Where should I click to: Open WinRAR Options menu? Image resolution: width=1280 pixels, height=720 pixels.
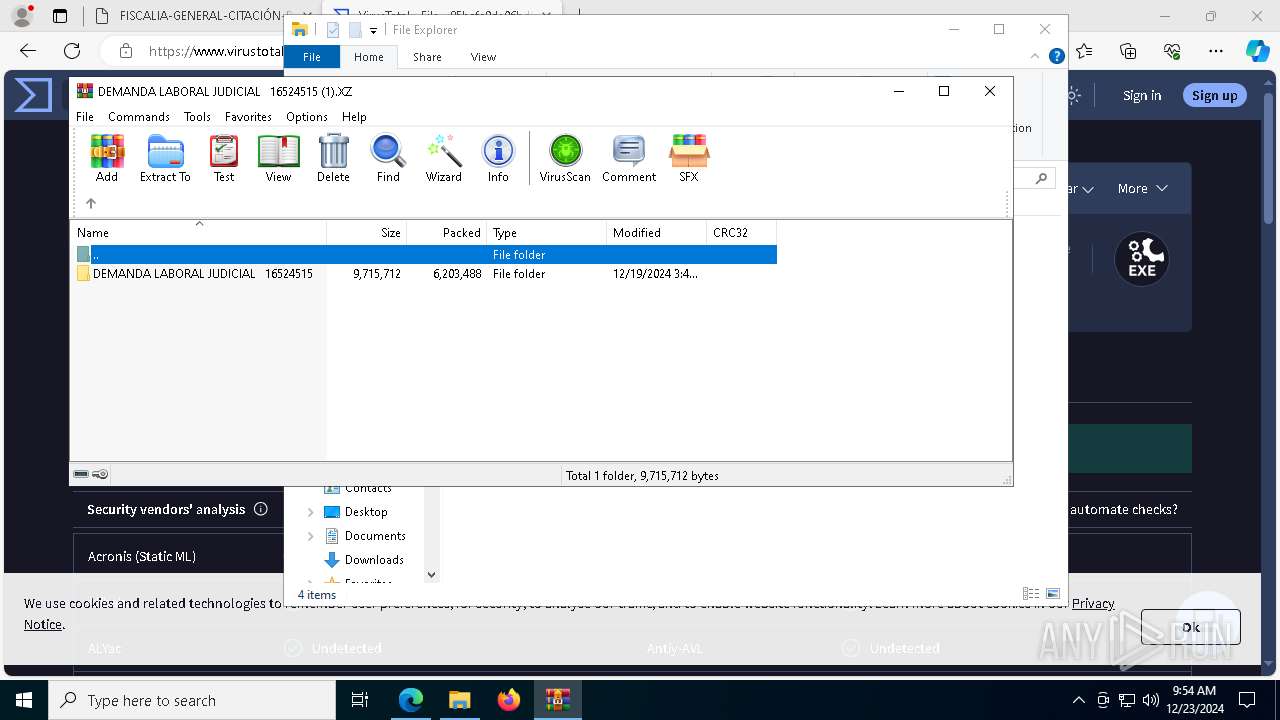pos(307,117)
